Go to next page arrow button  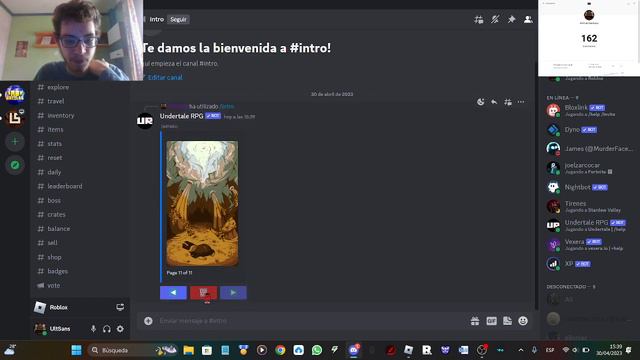(x=233, y=293)
